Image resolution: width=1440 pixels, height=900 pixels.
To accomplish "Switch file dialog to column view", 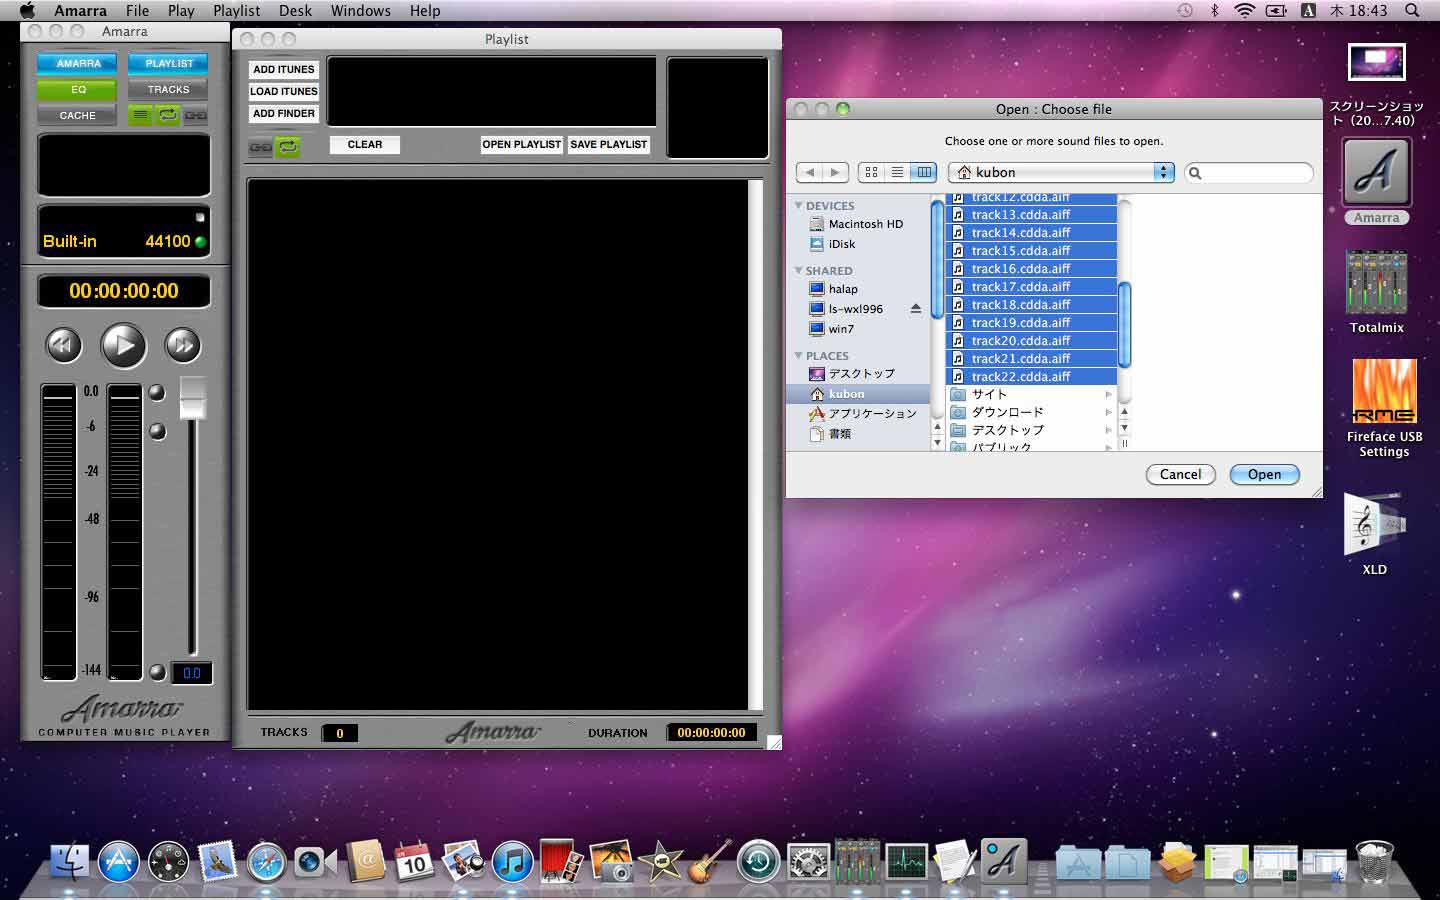I will coord(924,172).
